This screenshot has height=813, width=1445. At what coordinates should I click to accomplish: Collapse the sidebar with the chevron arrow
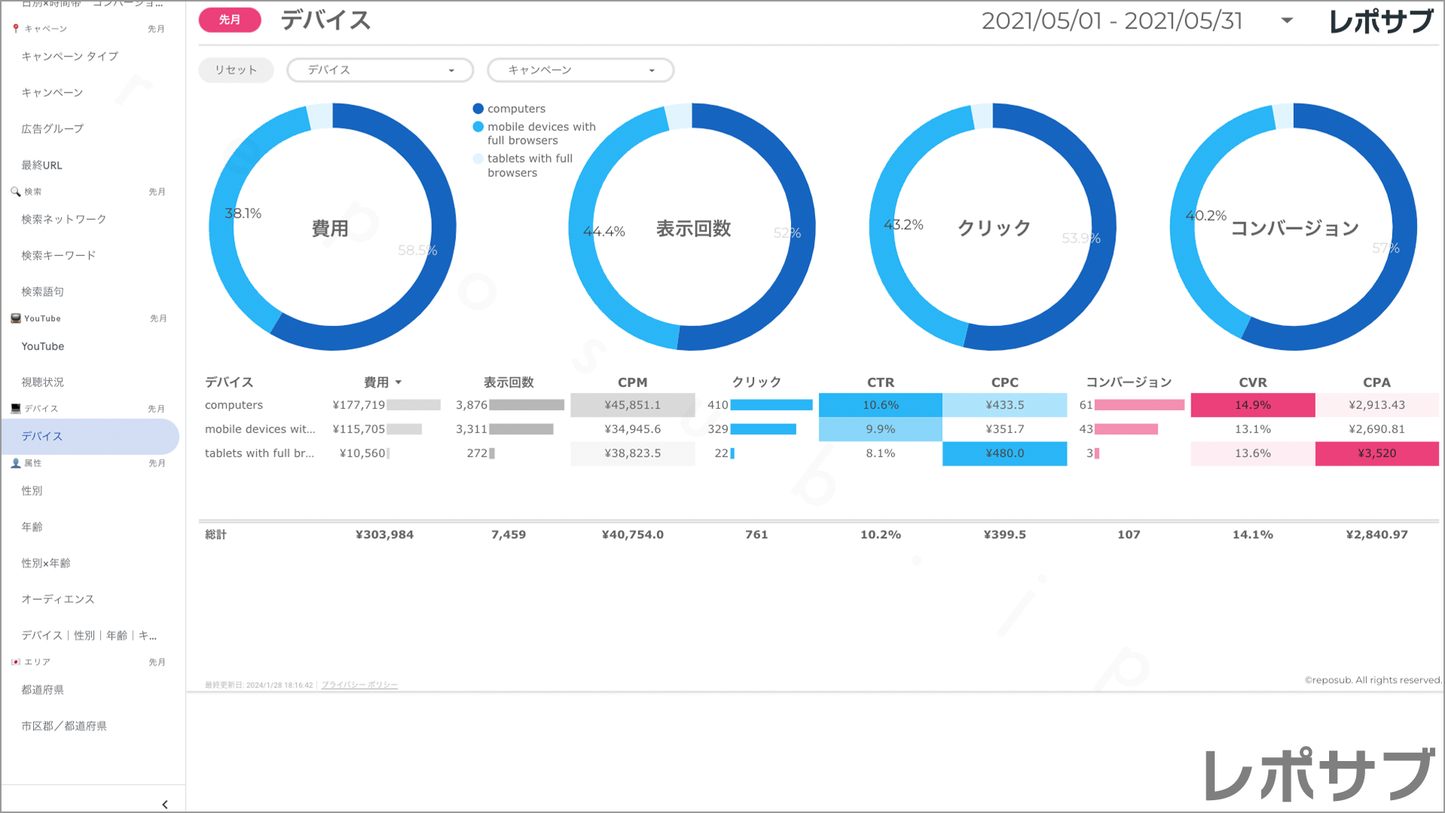click(x=165, y=804)
